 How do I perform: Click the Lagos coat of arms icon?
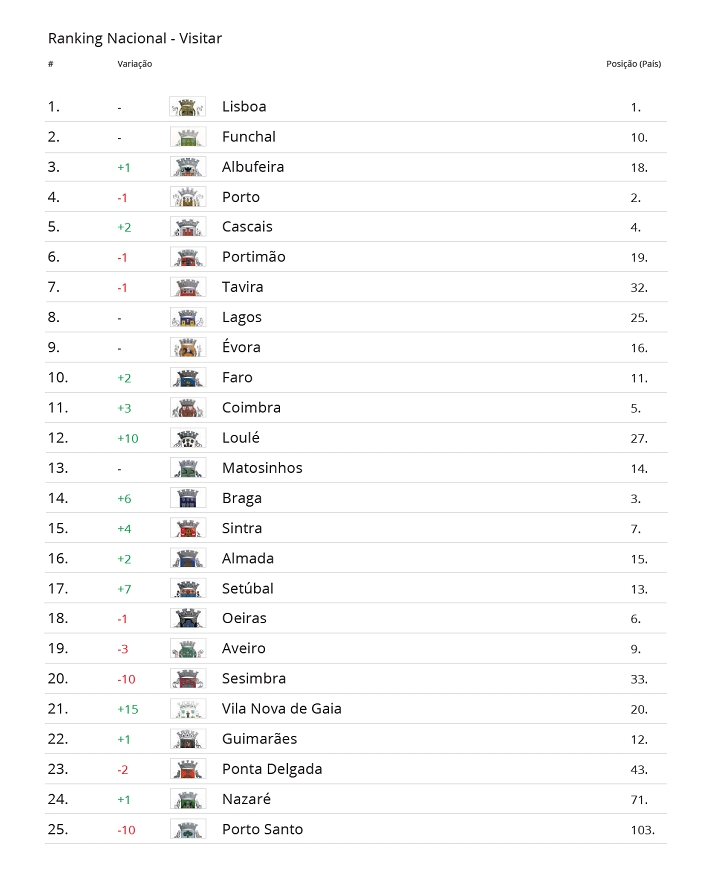click(187, 317)
